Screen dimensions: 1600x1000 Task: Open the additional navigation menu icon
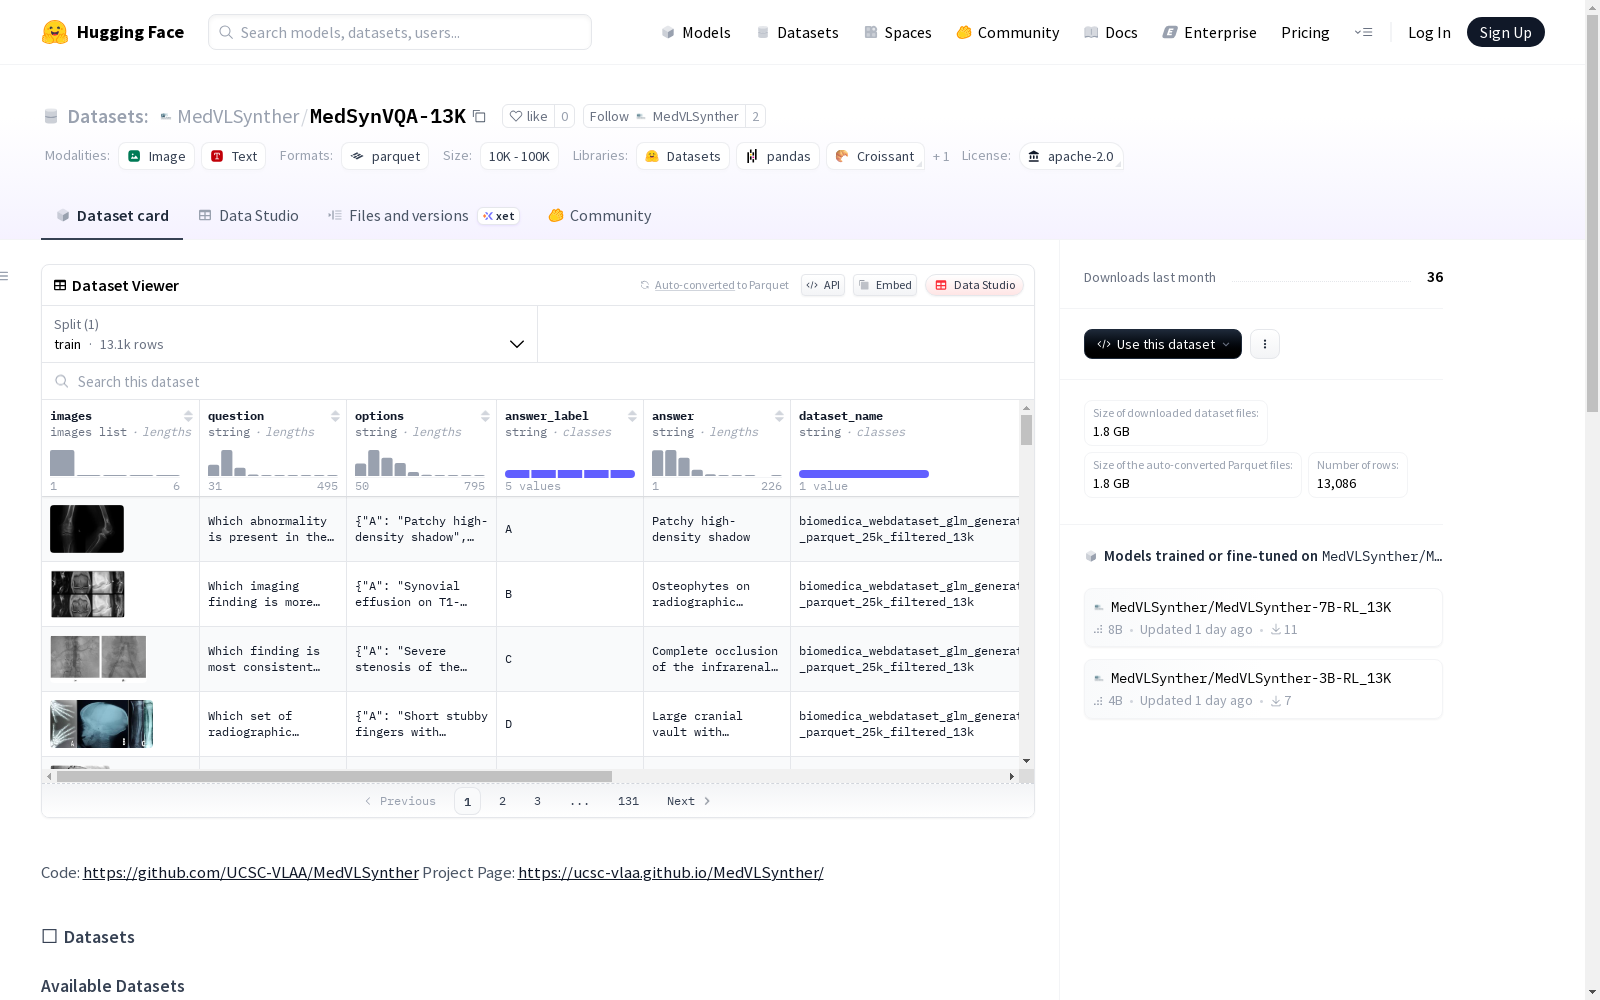(1363, 32)
